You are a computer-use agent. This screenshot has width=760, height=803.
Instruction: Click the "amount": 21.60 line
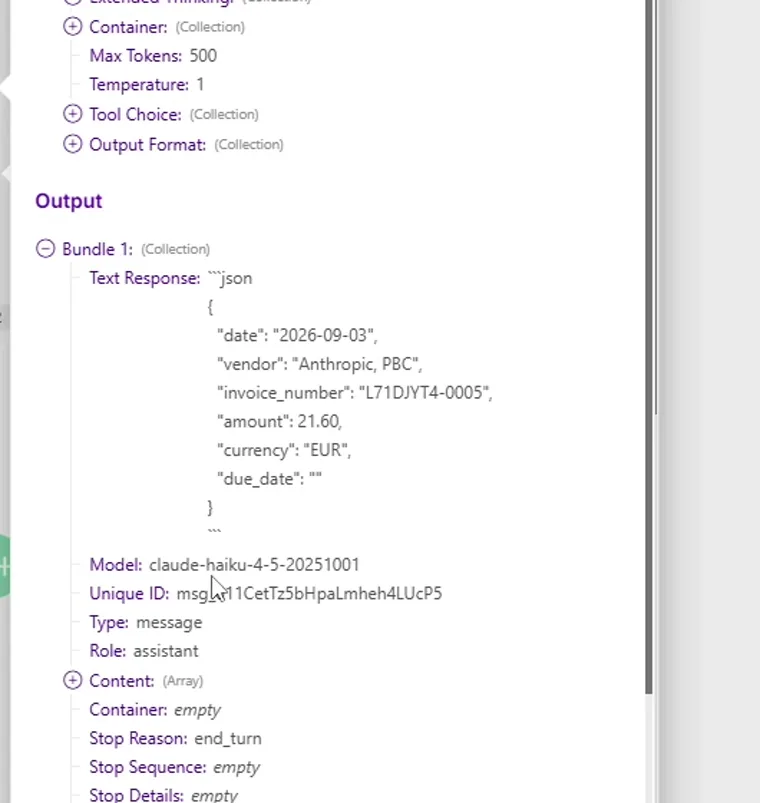(x=280, y=421)
